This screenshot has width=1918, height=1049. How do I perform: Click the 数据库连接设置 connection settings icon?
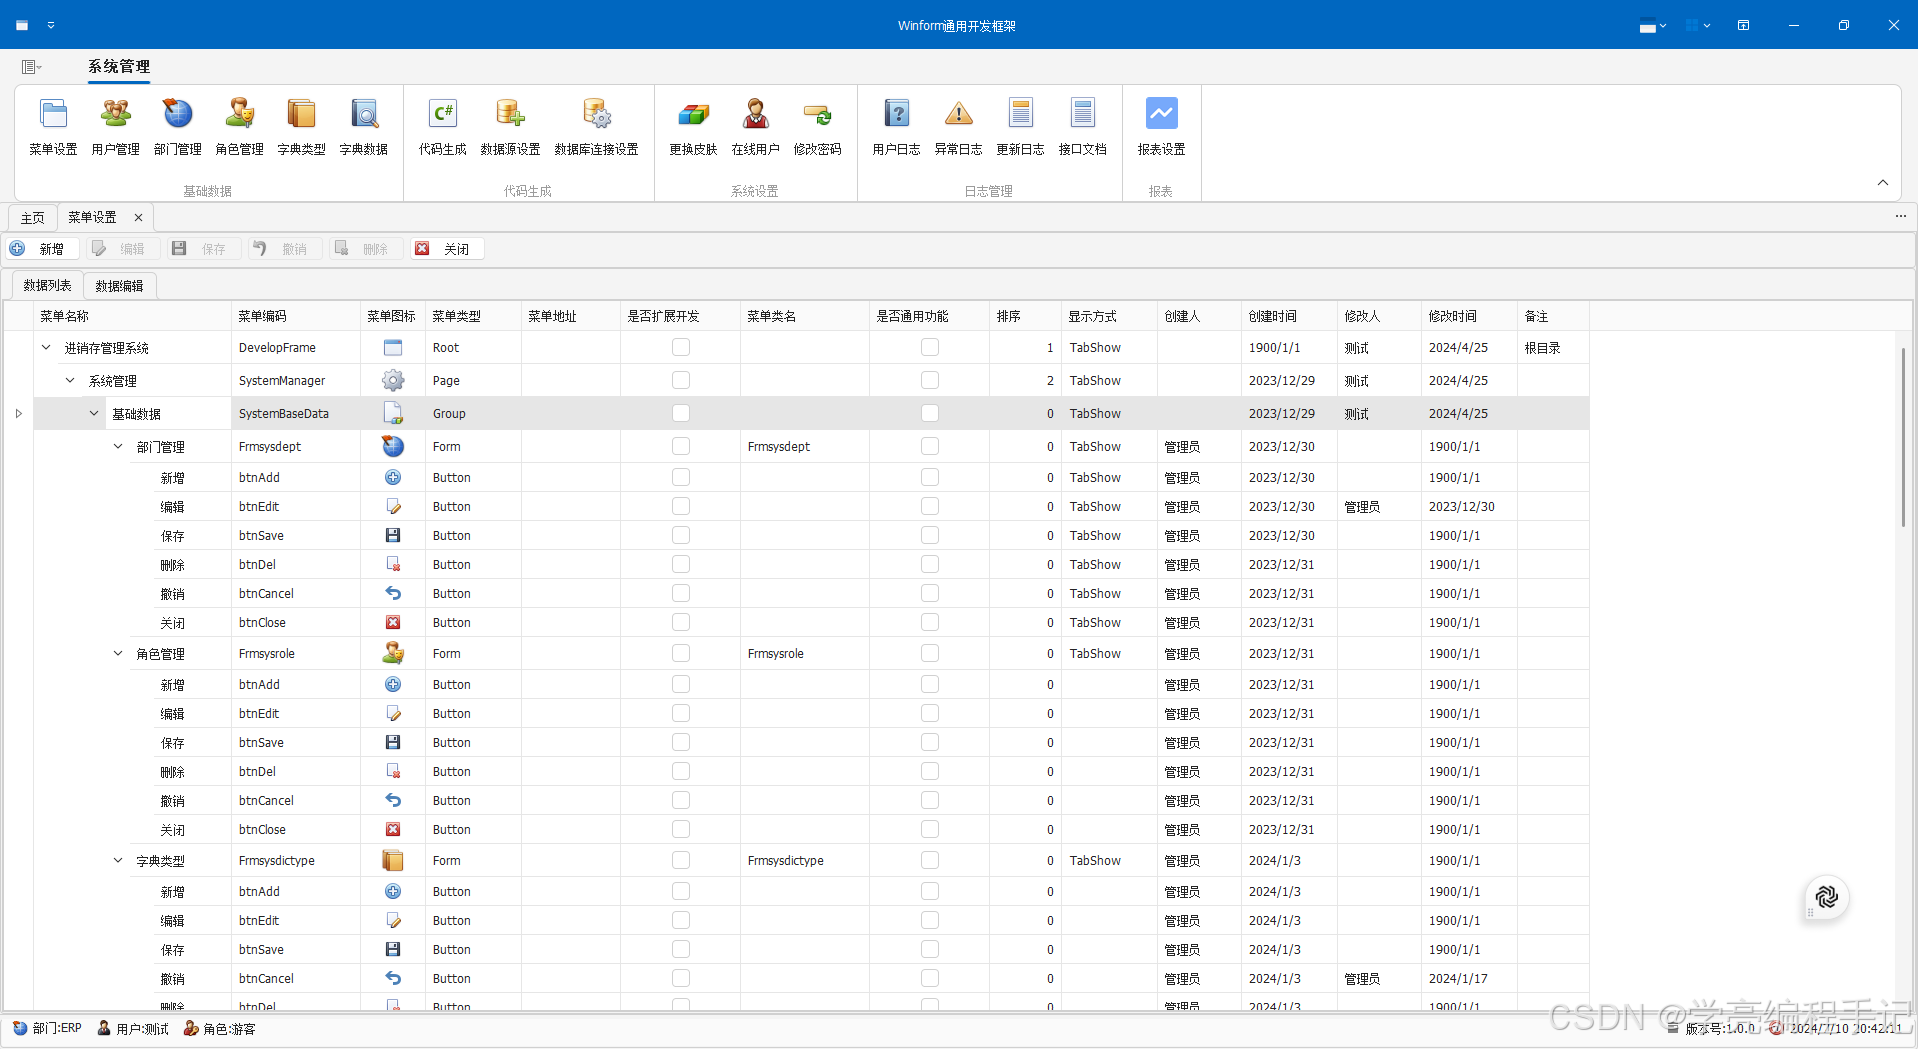(597, 125)
